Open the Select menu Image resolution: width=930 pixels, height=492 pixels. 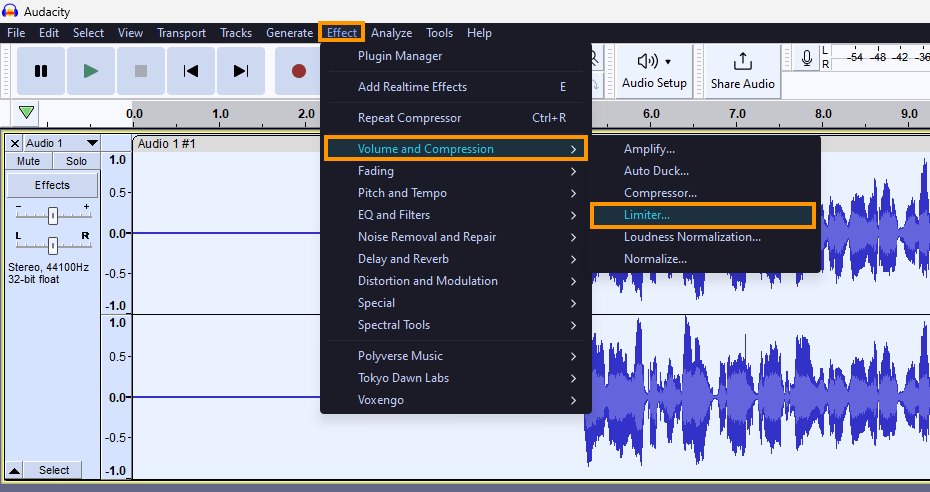pyautogui.click(x=88, y=33)
